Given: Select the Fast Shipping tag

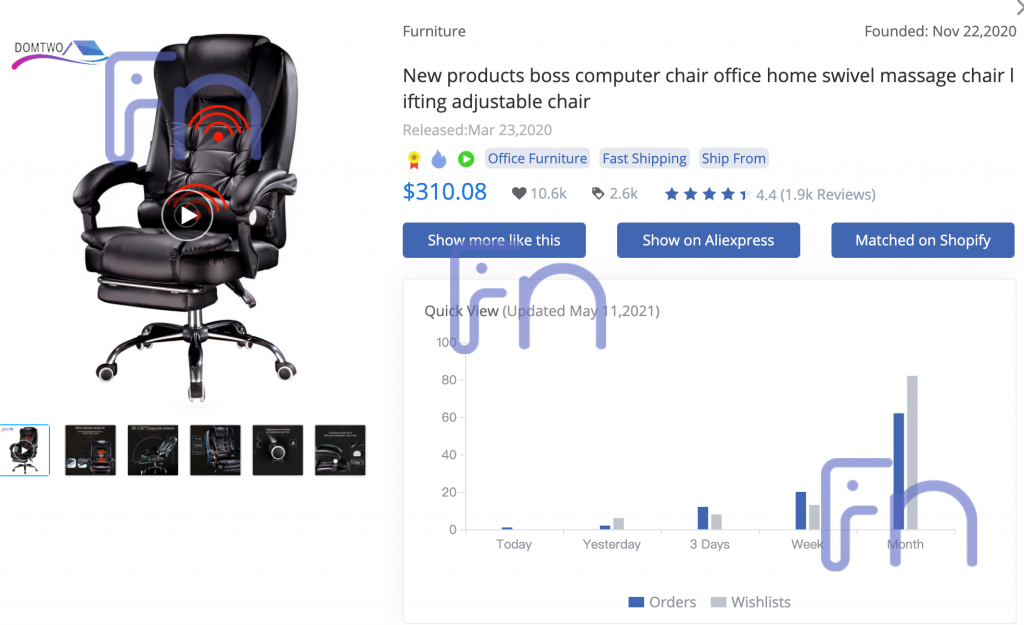Looking at the screenshot, I should (x=645, y=159).
